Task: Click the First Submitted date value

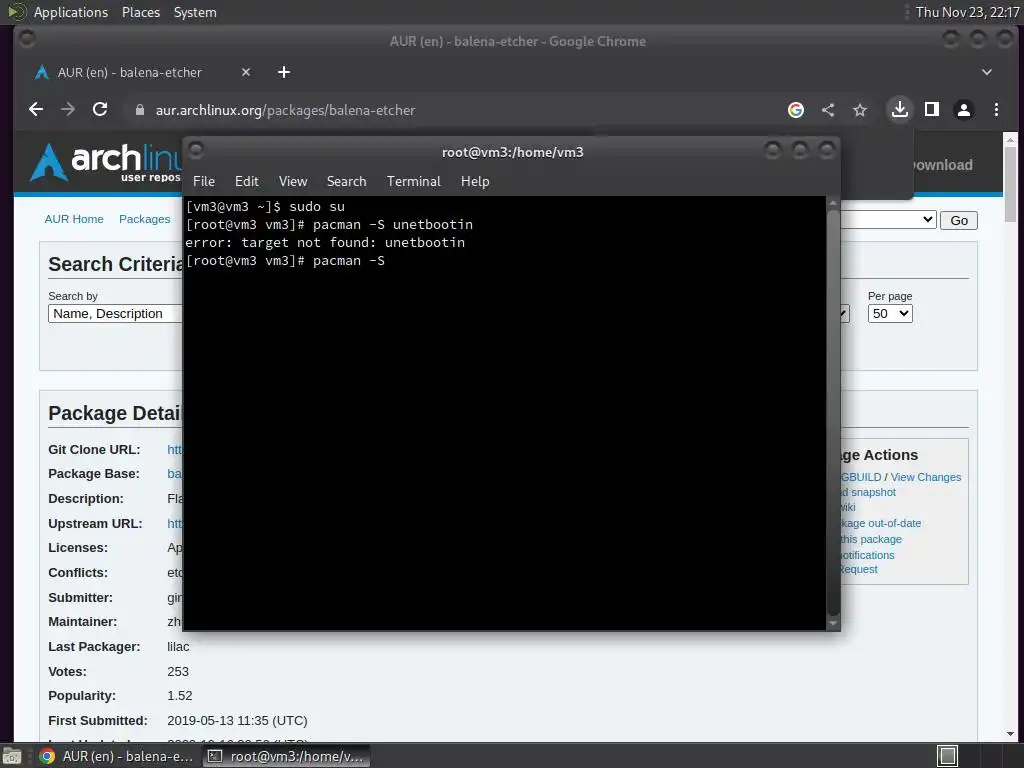Action: pyautogui.click(x=237, y=721)
